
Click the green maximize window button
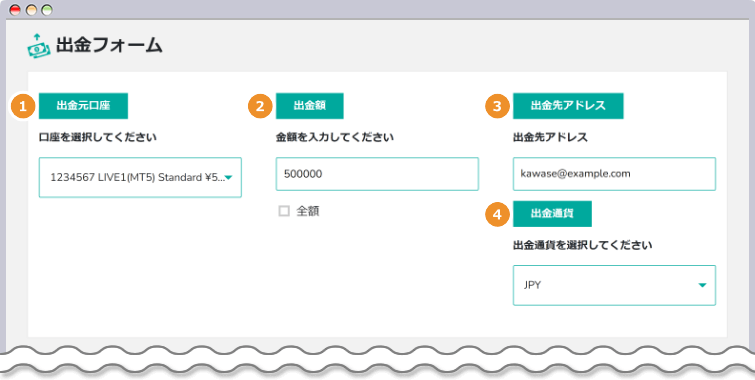(x=47, y=10)
